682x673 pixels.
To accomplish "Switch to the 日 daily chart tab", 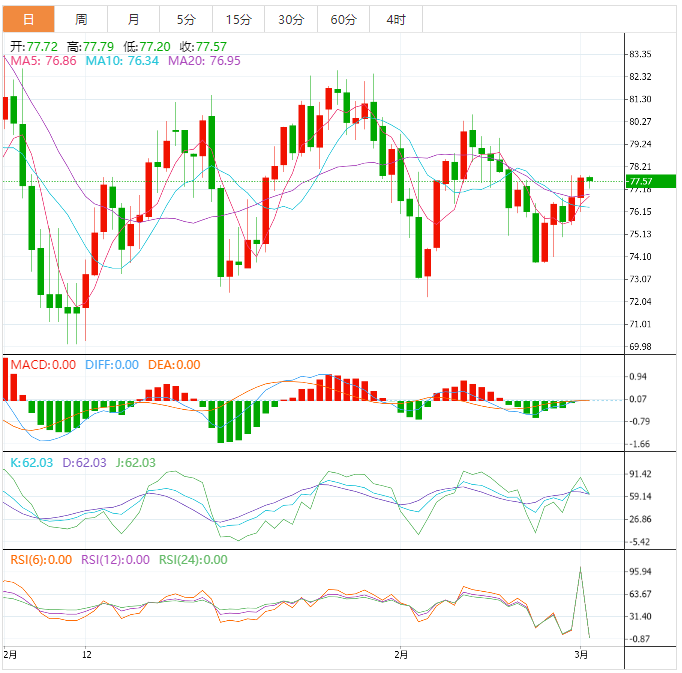I will [28, 20].
